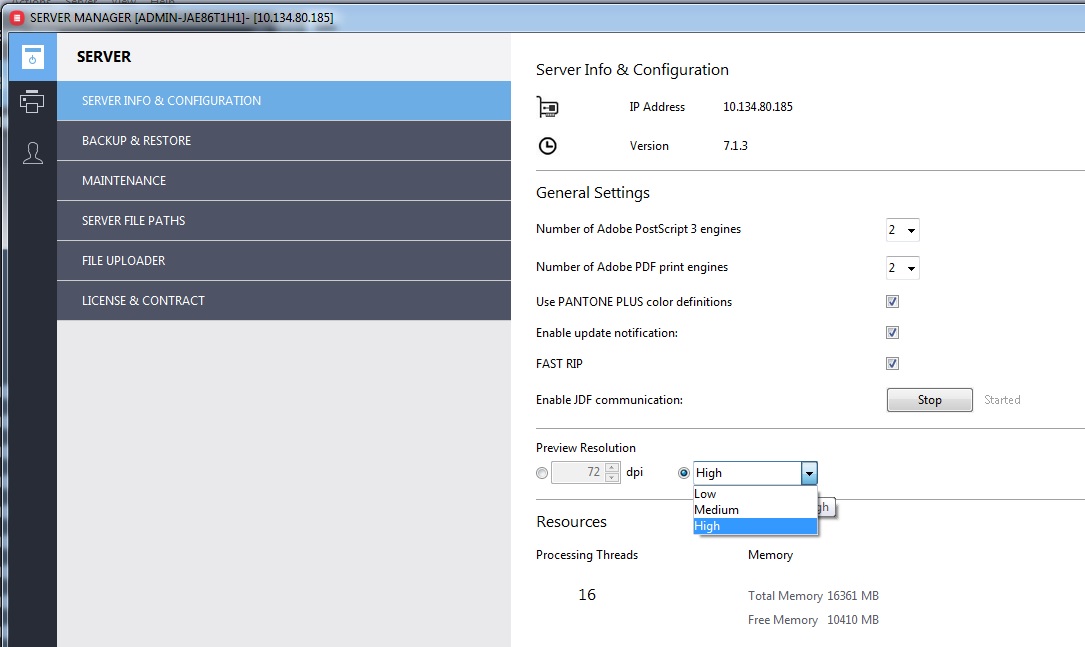
Task: Open the Server section sidebar icon
Action: [x=33, y=57]
